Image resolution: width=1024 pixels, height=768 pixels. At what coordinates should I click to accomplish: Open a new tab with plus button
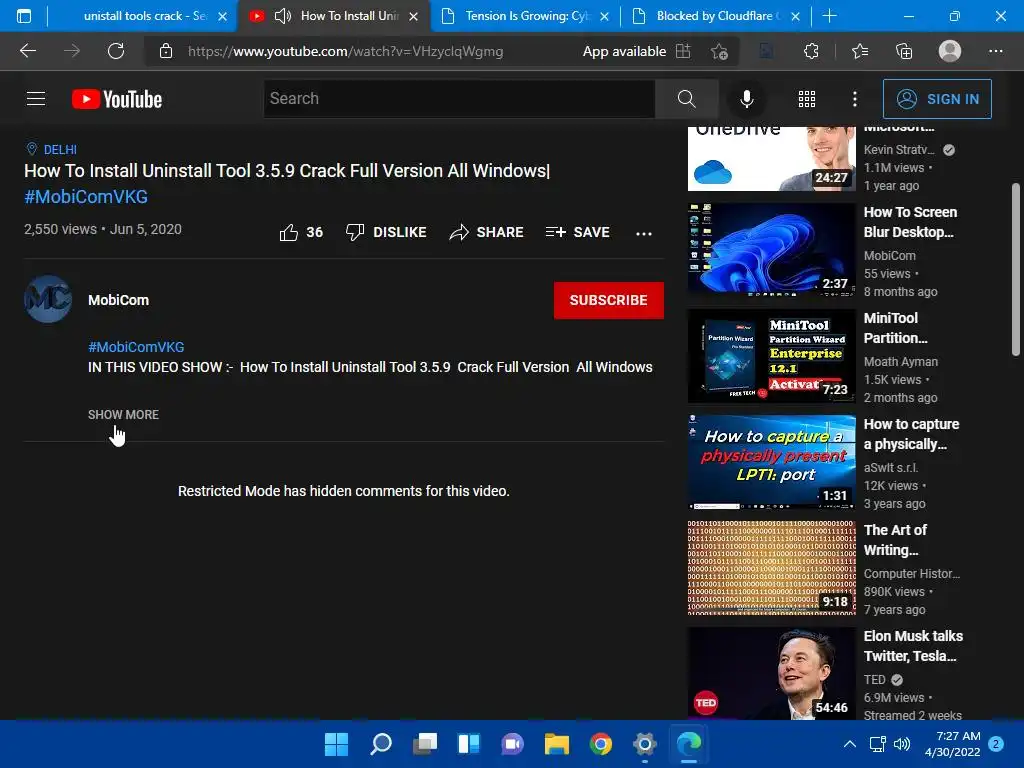point(829,16)
